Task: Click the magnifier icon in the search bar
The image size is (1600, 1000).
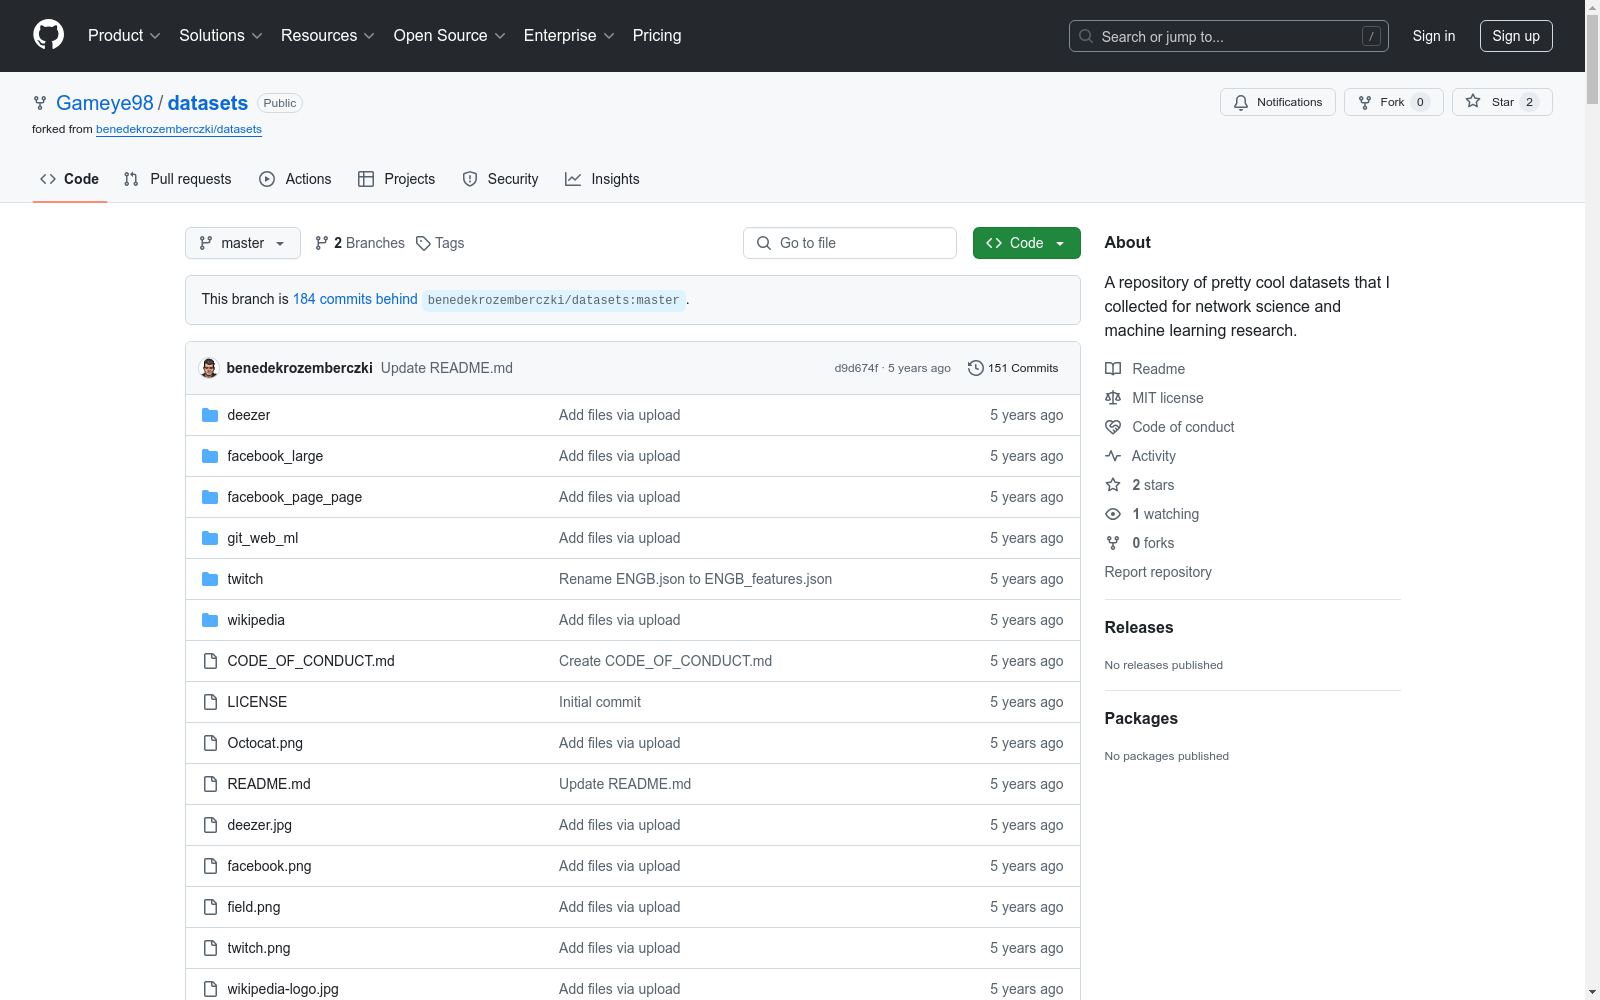Action: pos(1086,36)
